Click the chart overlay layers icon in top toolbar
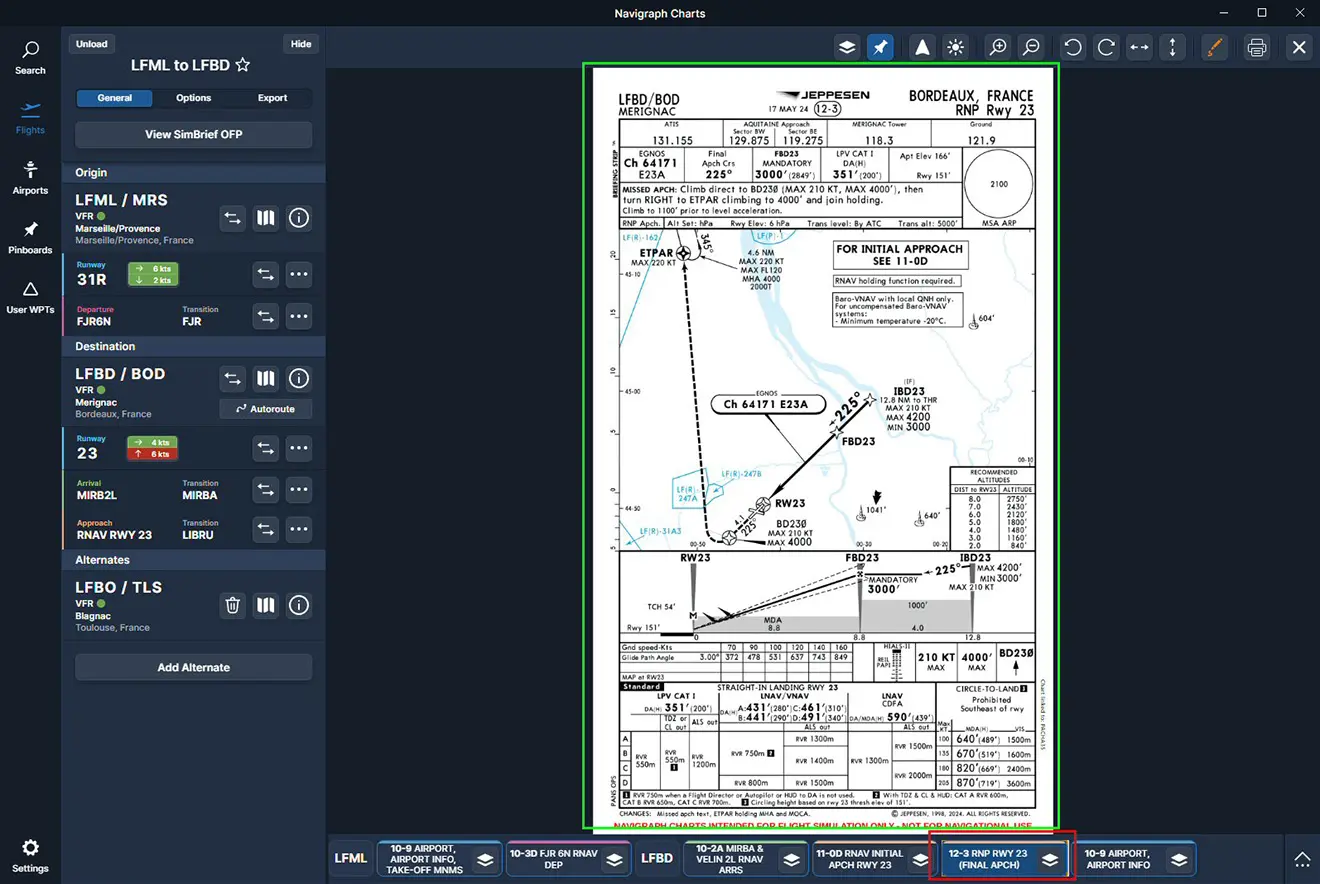 click(847, 47)
